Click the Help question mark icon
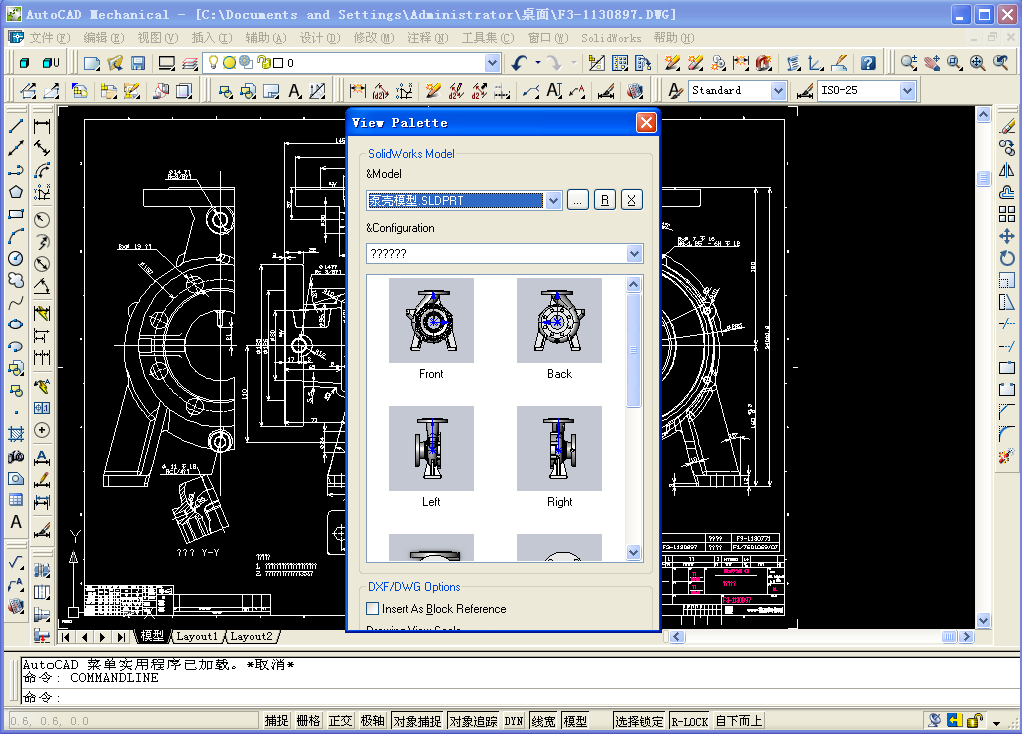1022x734 pixels. click(868, 62)
